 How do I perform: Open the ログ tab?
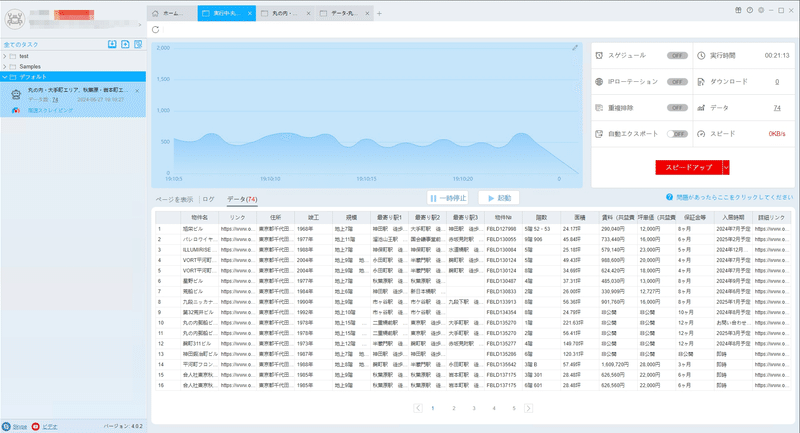[x=209, y=199]
